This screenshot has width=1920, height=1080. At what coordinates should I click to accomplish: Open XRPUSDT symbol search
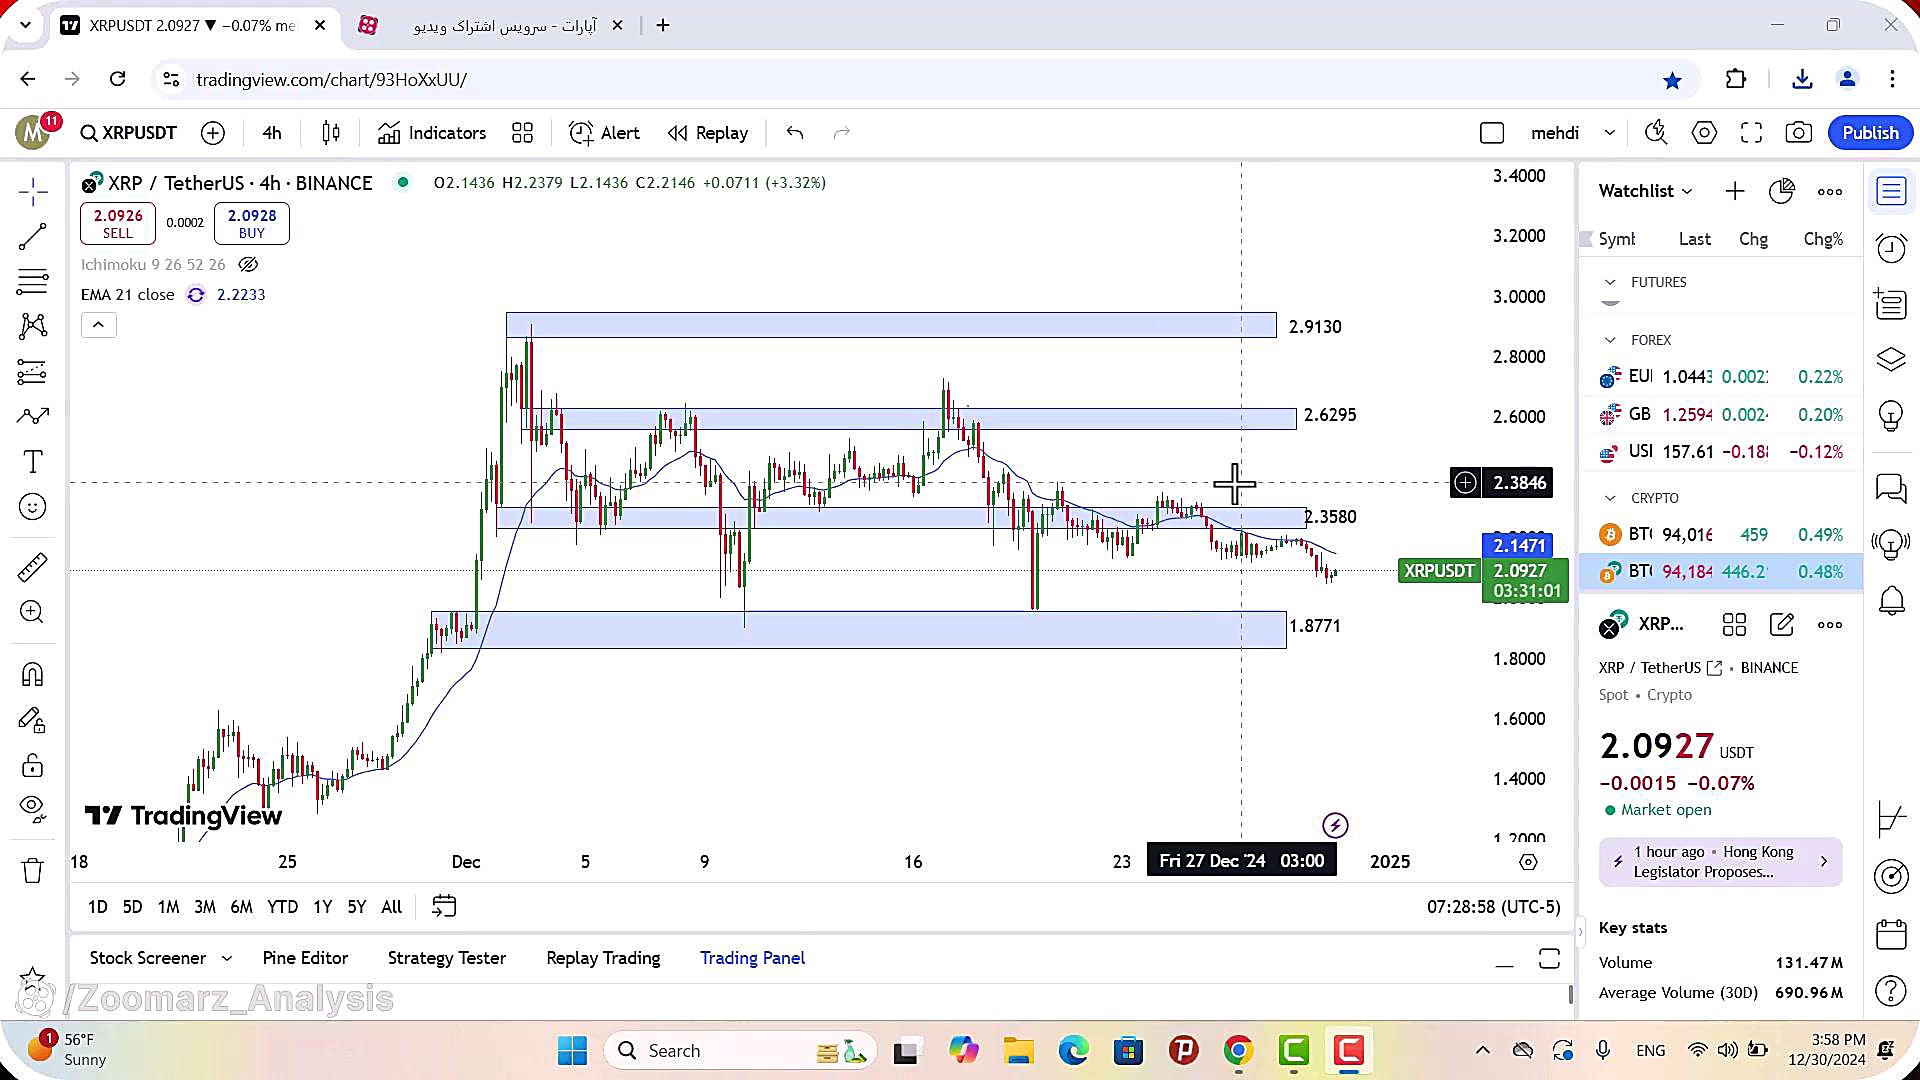coord(129,133)
